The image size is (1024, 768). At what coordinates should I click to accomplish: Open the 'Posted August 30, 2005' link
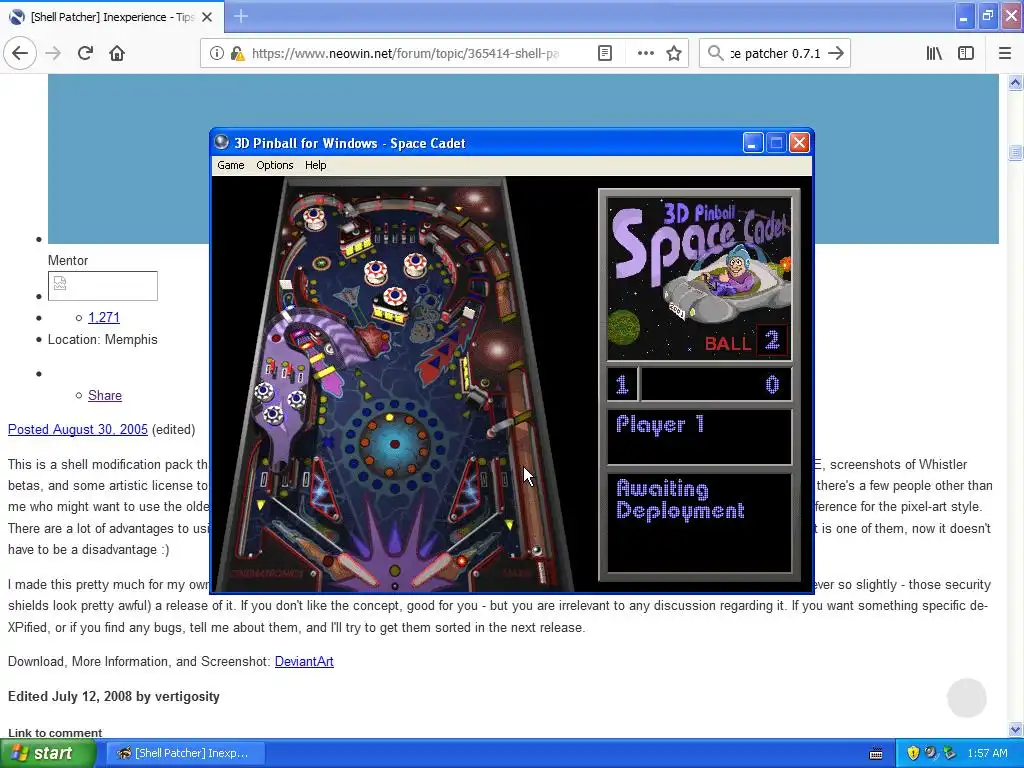[x=78, y=429]
